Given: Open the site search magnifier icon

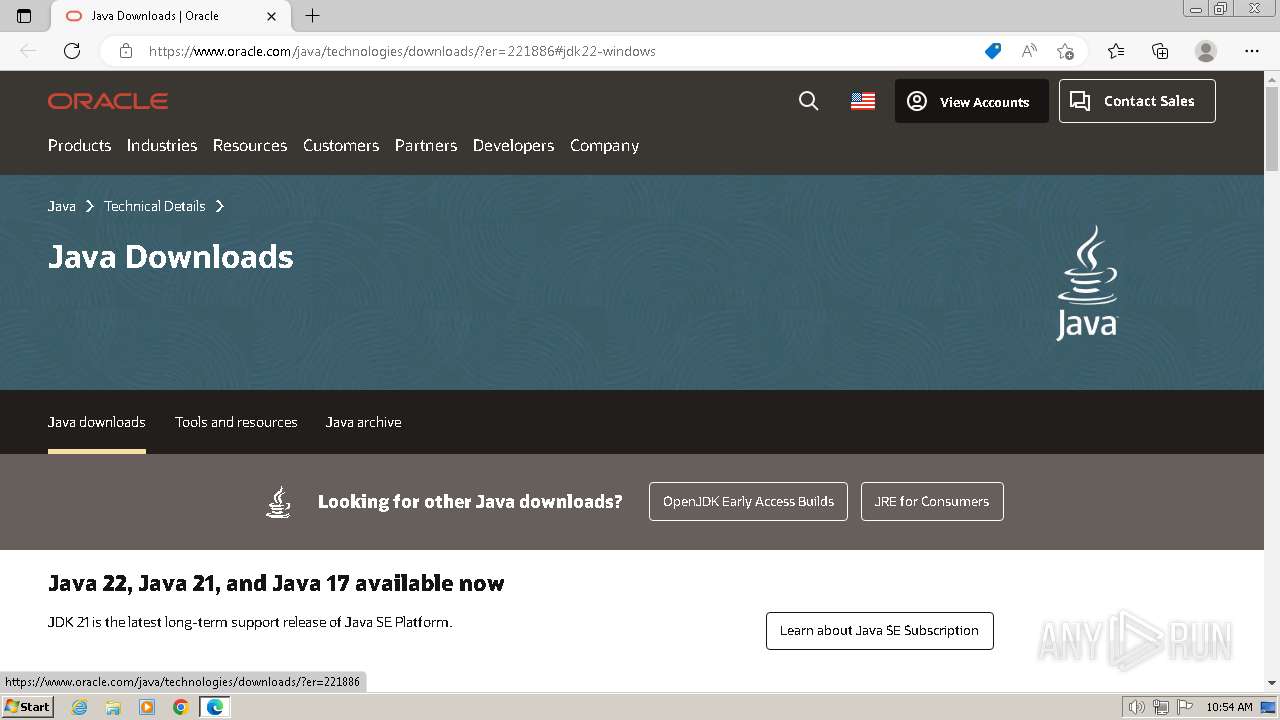Looking at the screenshot, I should pyautogui.click(x=809, y=101).
